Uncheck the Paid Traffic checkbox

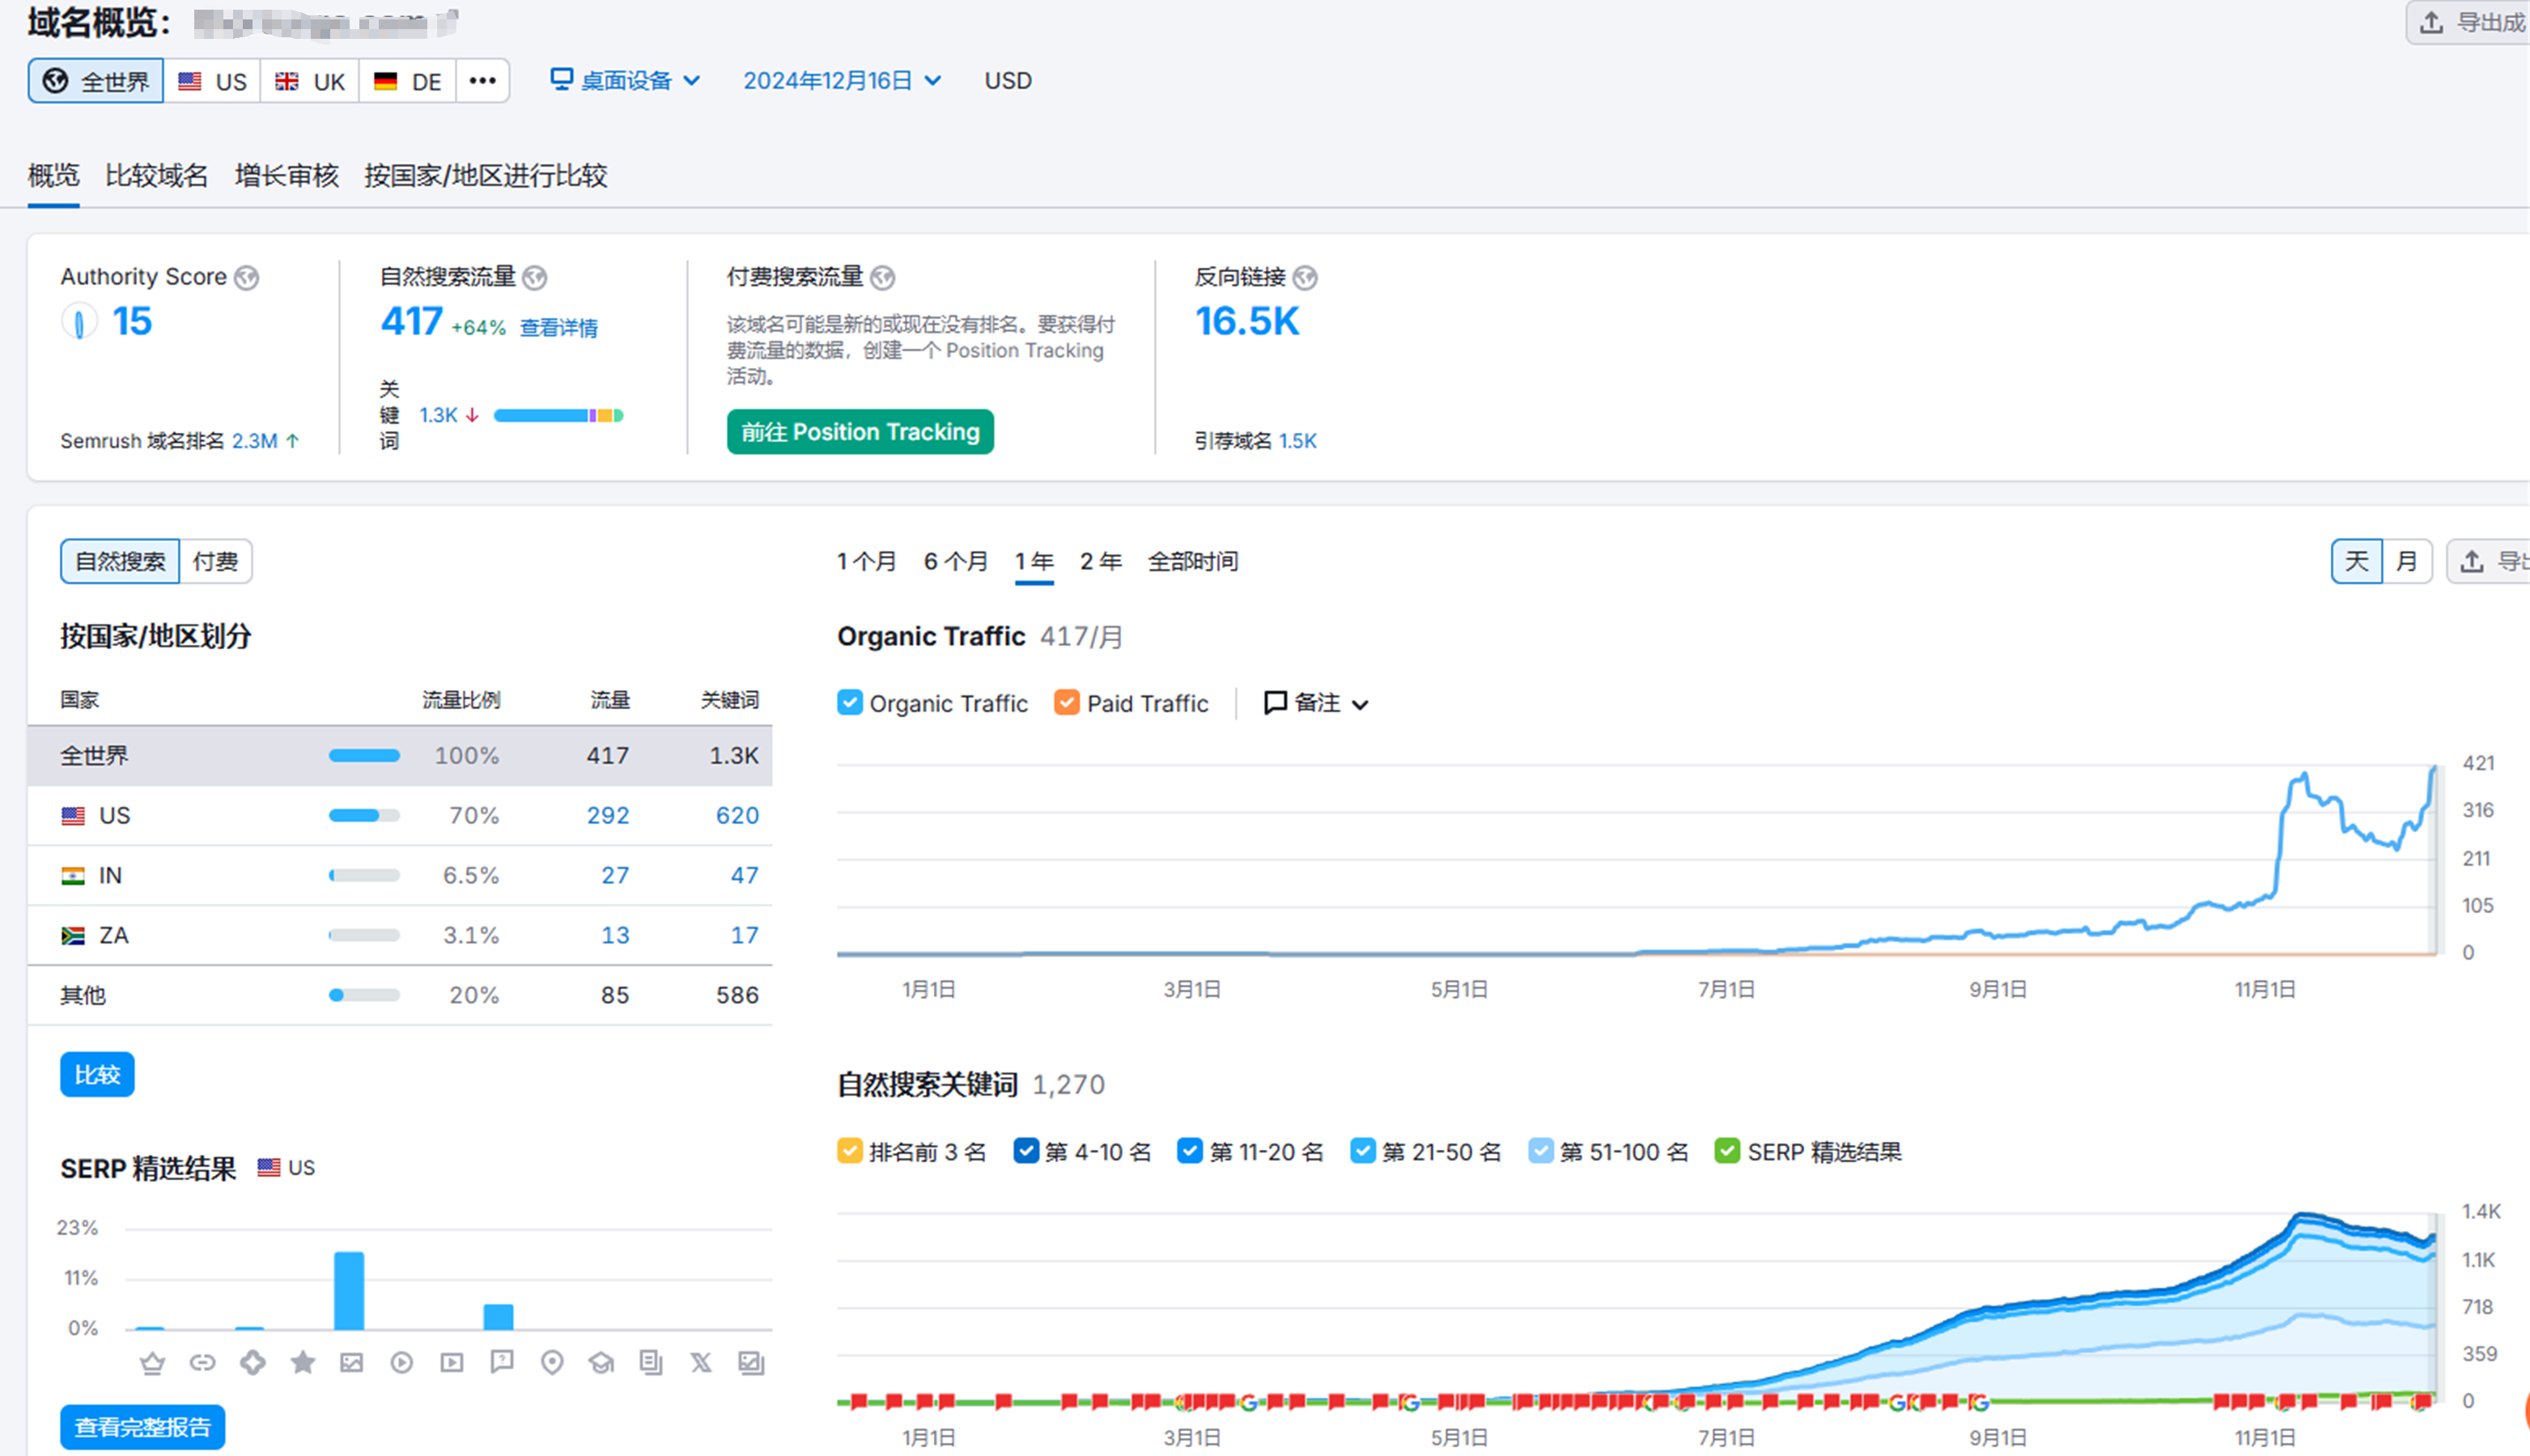(1067, 703)
